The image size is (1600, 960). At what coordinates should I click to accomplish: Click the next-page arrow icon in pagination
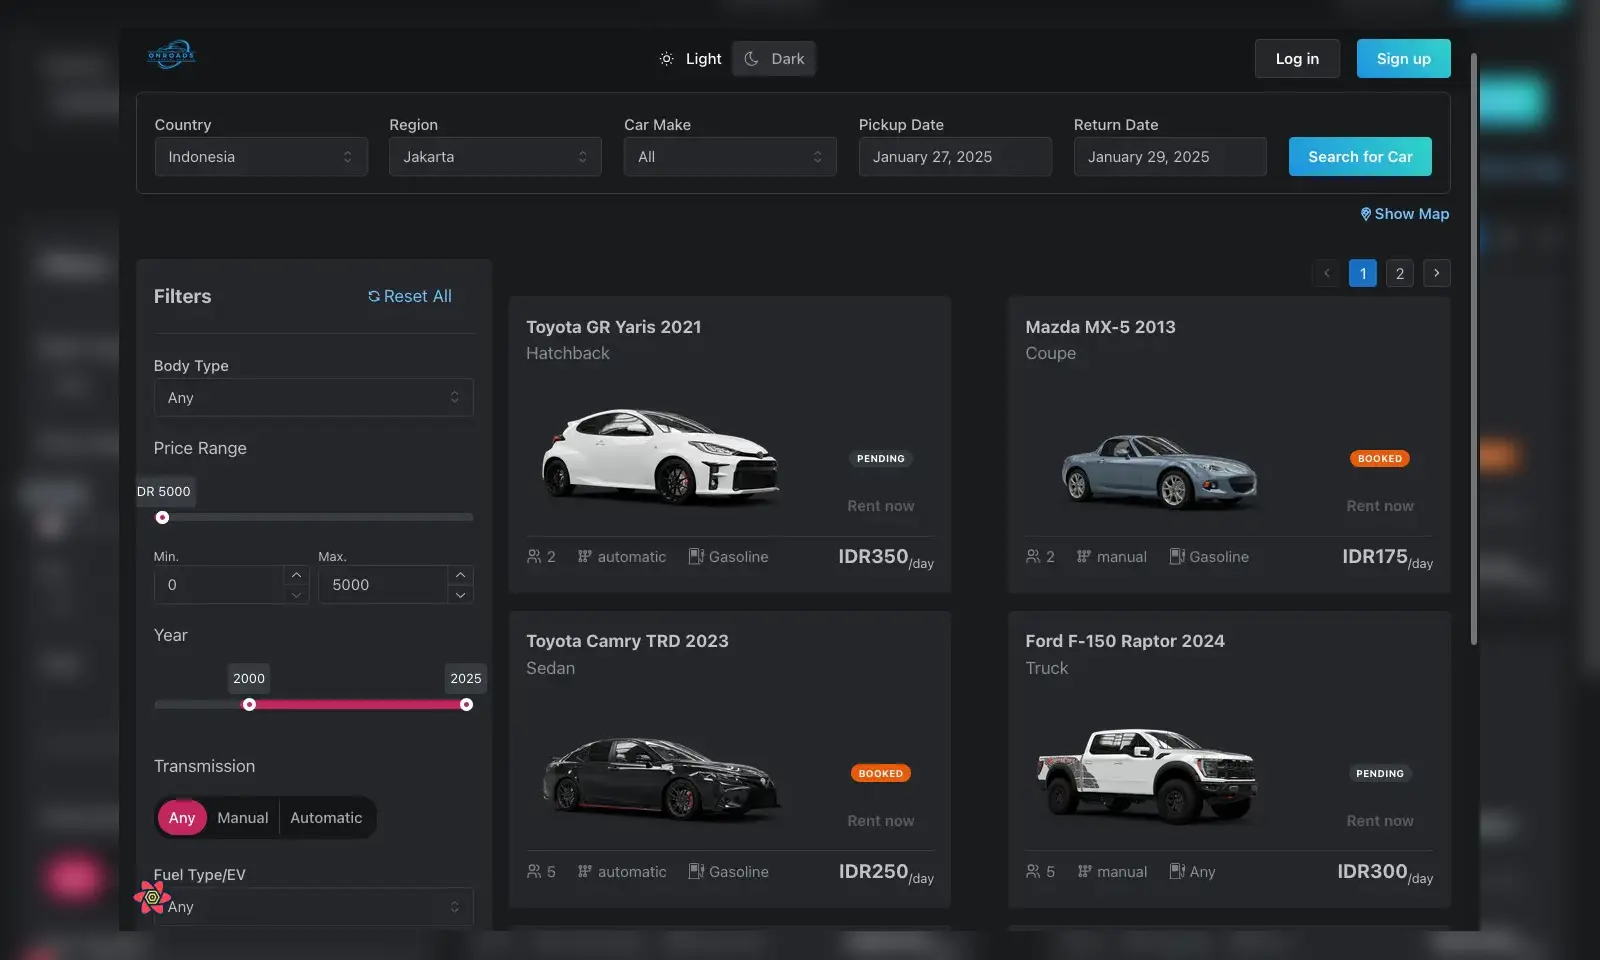[x=1437, y=273]
